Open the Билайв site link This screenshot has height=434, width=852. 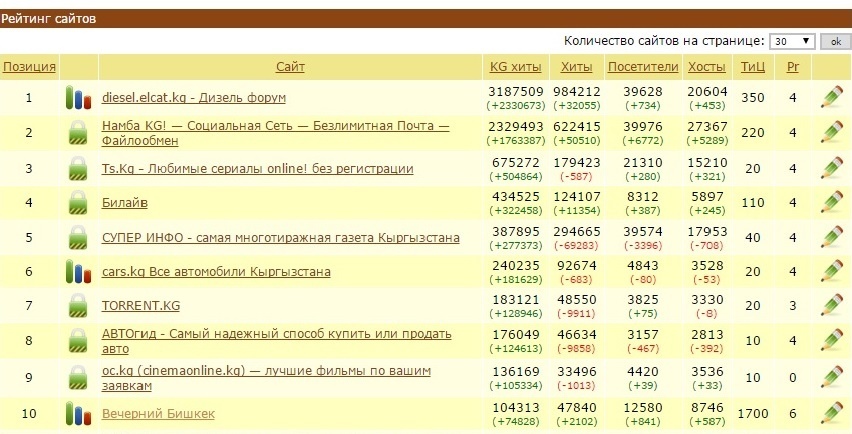124,203
